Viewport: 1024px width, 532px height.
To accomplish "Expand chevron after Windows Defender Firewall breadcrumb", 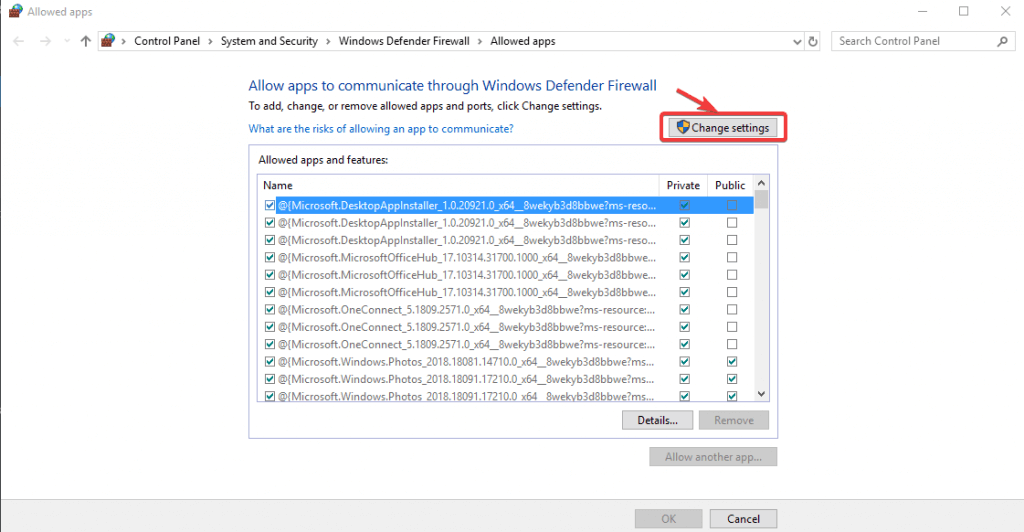I will coord(480,41).
